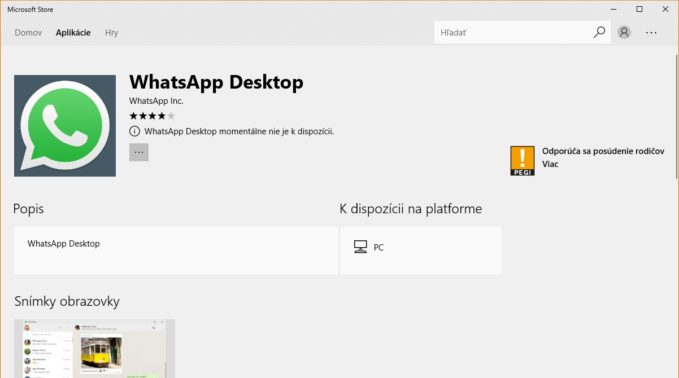The width and height of the screenshot is (679, 378).
Task: Click the vertical scrollbar on right edge
Action: pyautogui.click(x=676, y=117)
